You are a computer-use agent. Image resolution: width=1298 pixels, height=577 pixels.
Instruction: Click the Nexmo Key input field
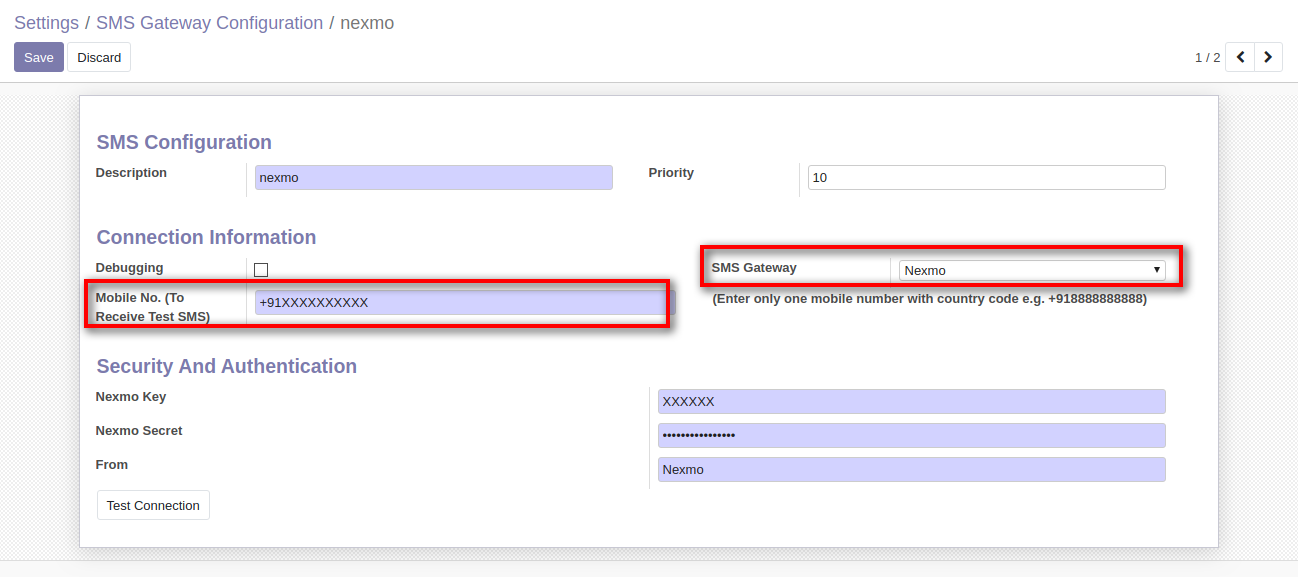911,401
